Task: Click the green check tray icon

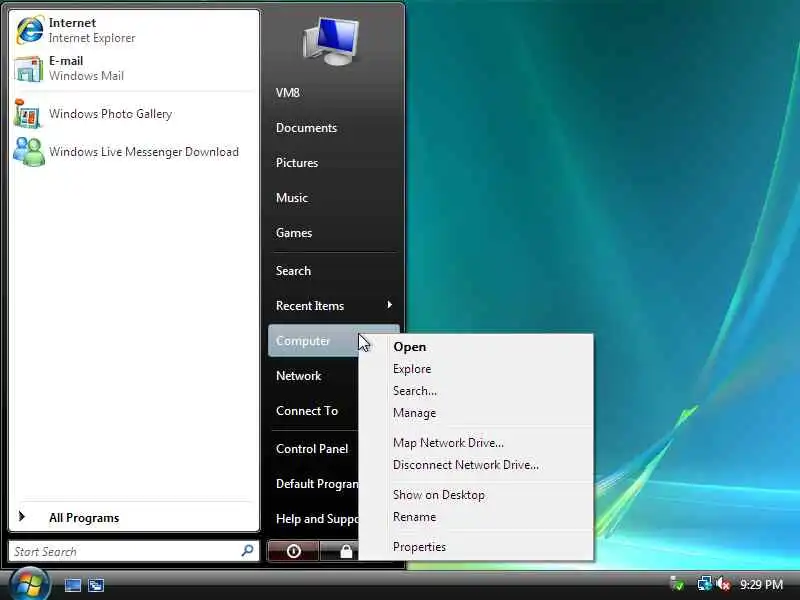Action: tap(678, 584)
